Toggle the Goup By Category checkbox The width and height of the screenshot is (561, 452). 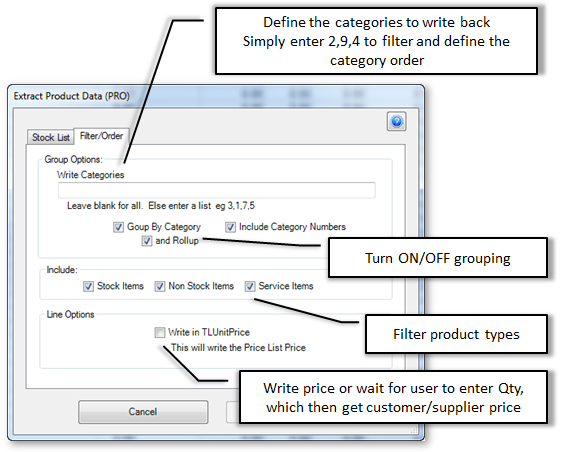click(118, 227)
